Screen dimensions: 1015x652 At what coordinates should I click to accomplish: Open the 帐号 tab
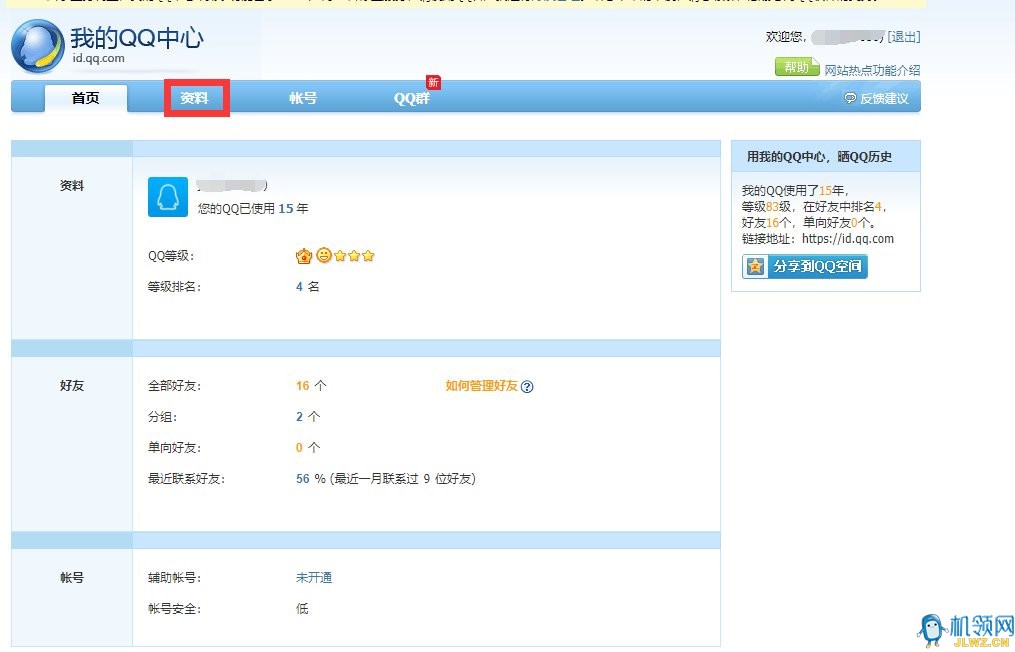coord(303,98)
